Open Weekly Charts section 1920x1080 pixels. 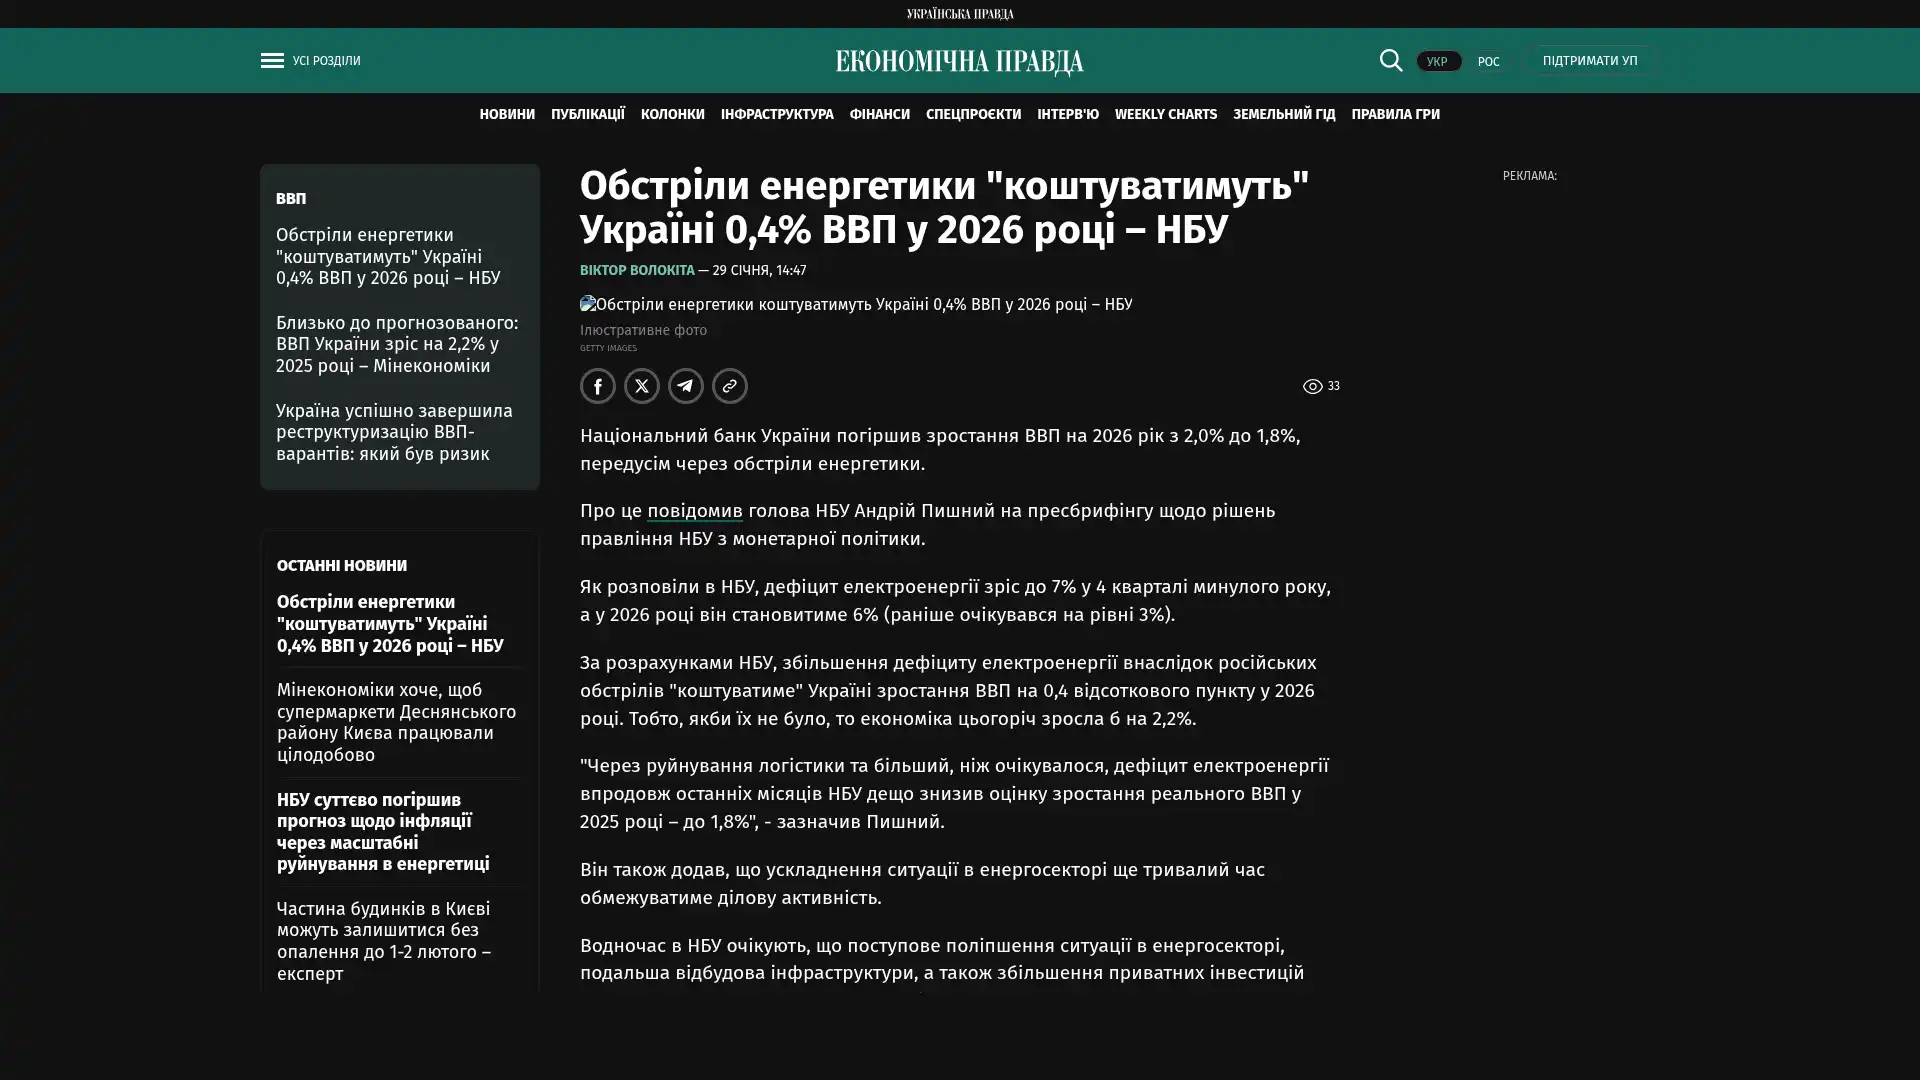[x=1165, y=115]
